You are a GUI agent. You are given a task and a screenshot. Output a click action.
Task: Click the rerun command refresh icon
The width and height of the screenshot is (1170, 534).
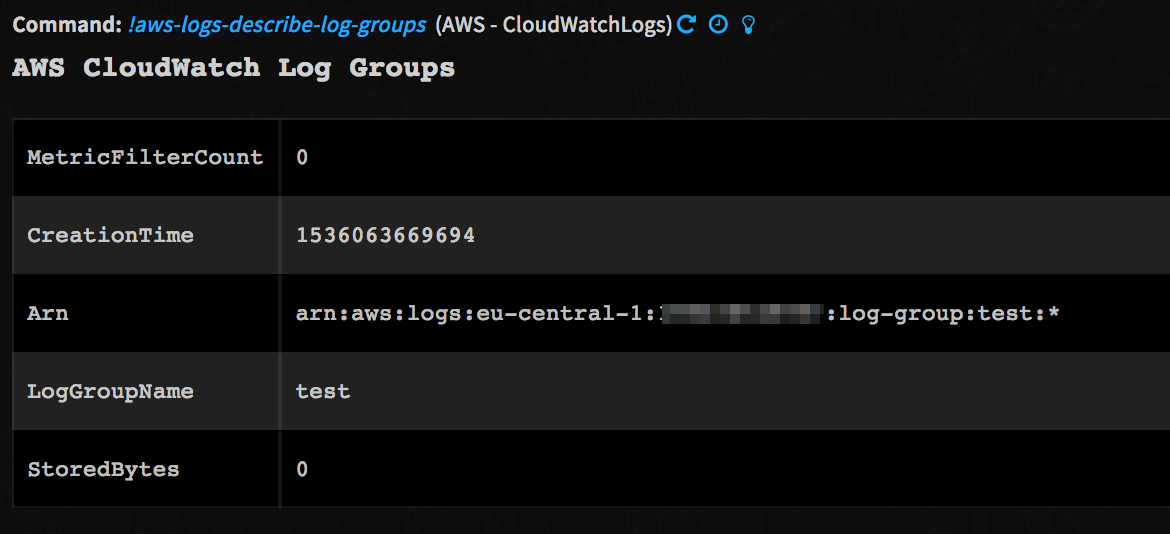(686, 25)
